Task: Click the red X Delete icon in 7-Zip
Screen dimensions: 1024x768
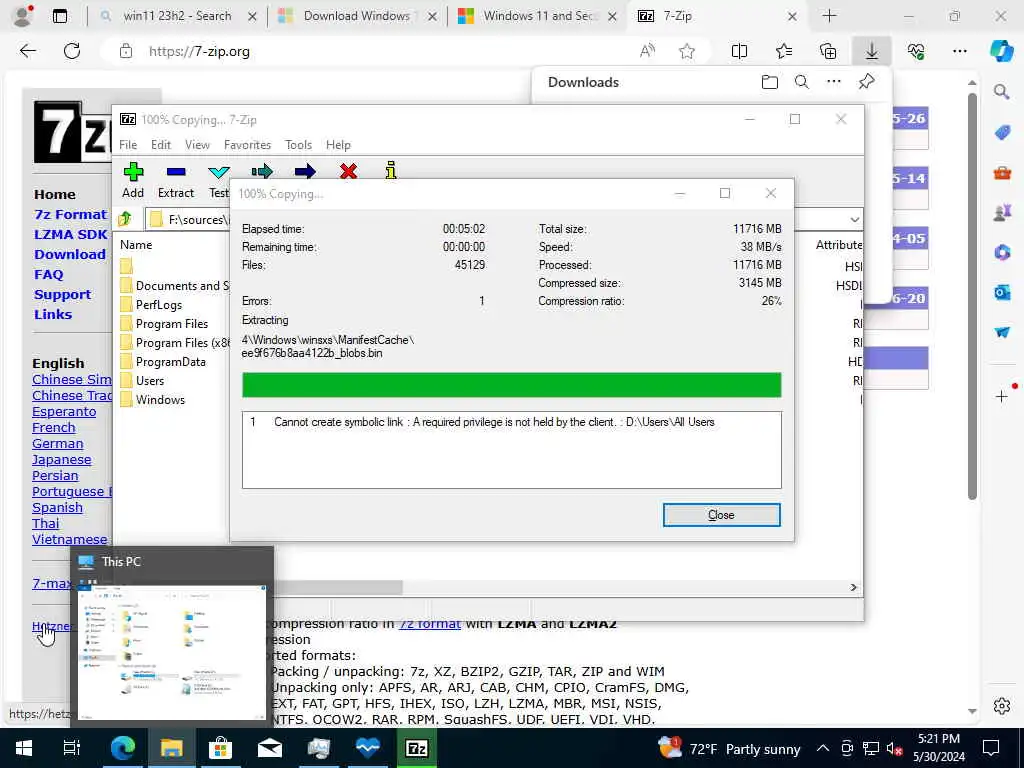Action: (x=348, y=172)
